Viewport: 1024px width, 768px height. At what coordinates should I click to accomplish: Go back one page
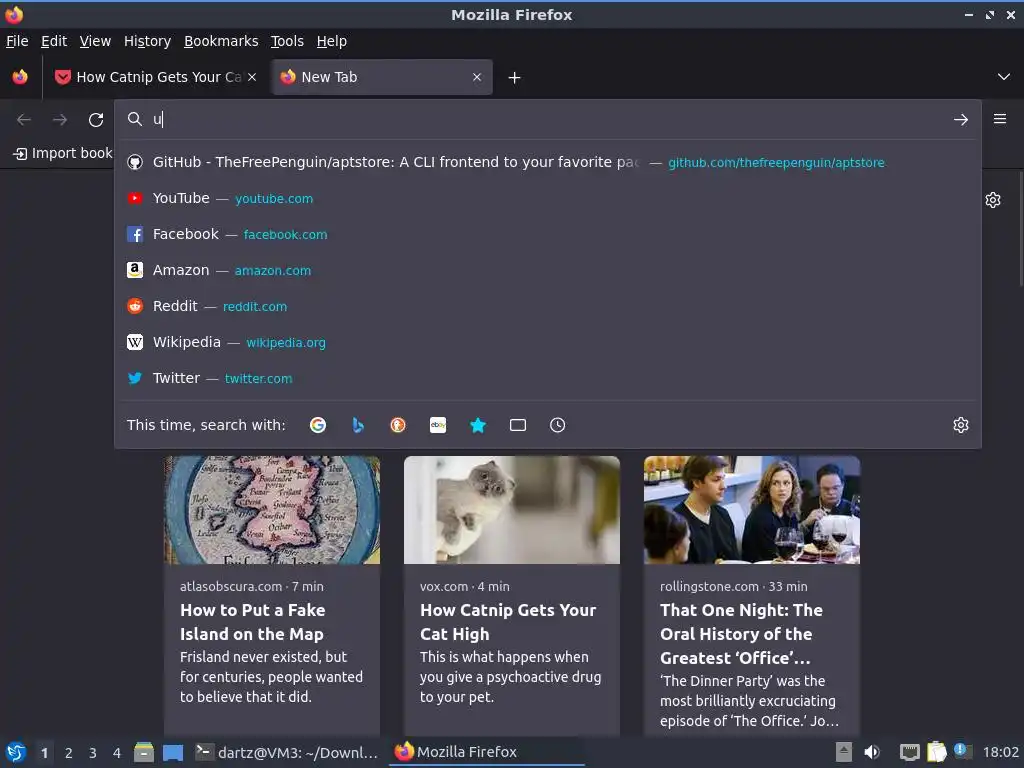coord(24,120)
